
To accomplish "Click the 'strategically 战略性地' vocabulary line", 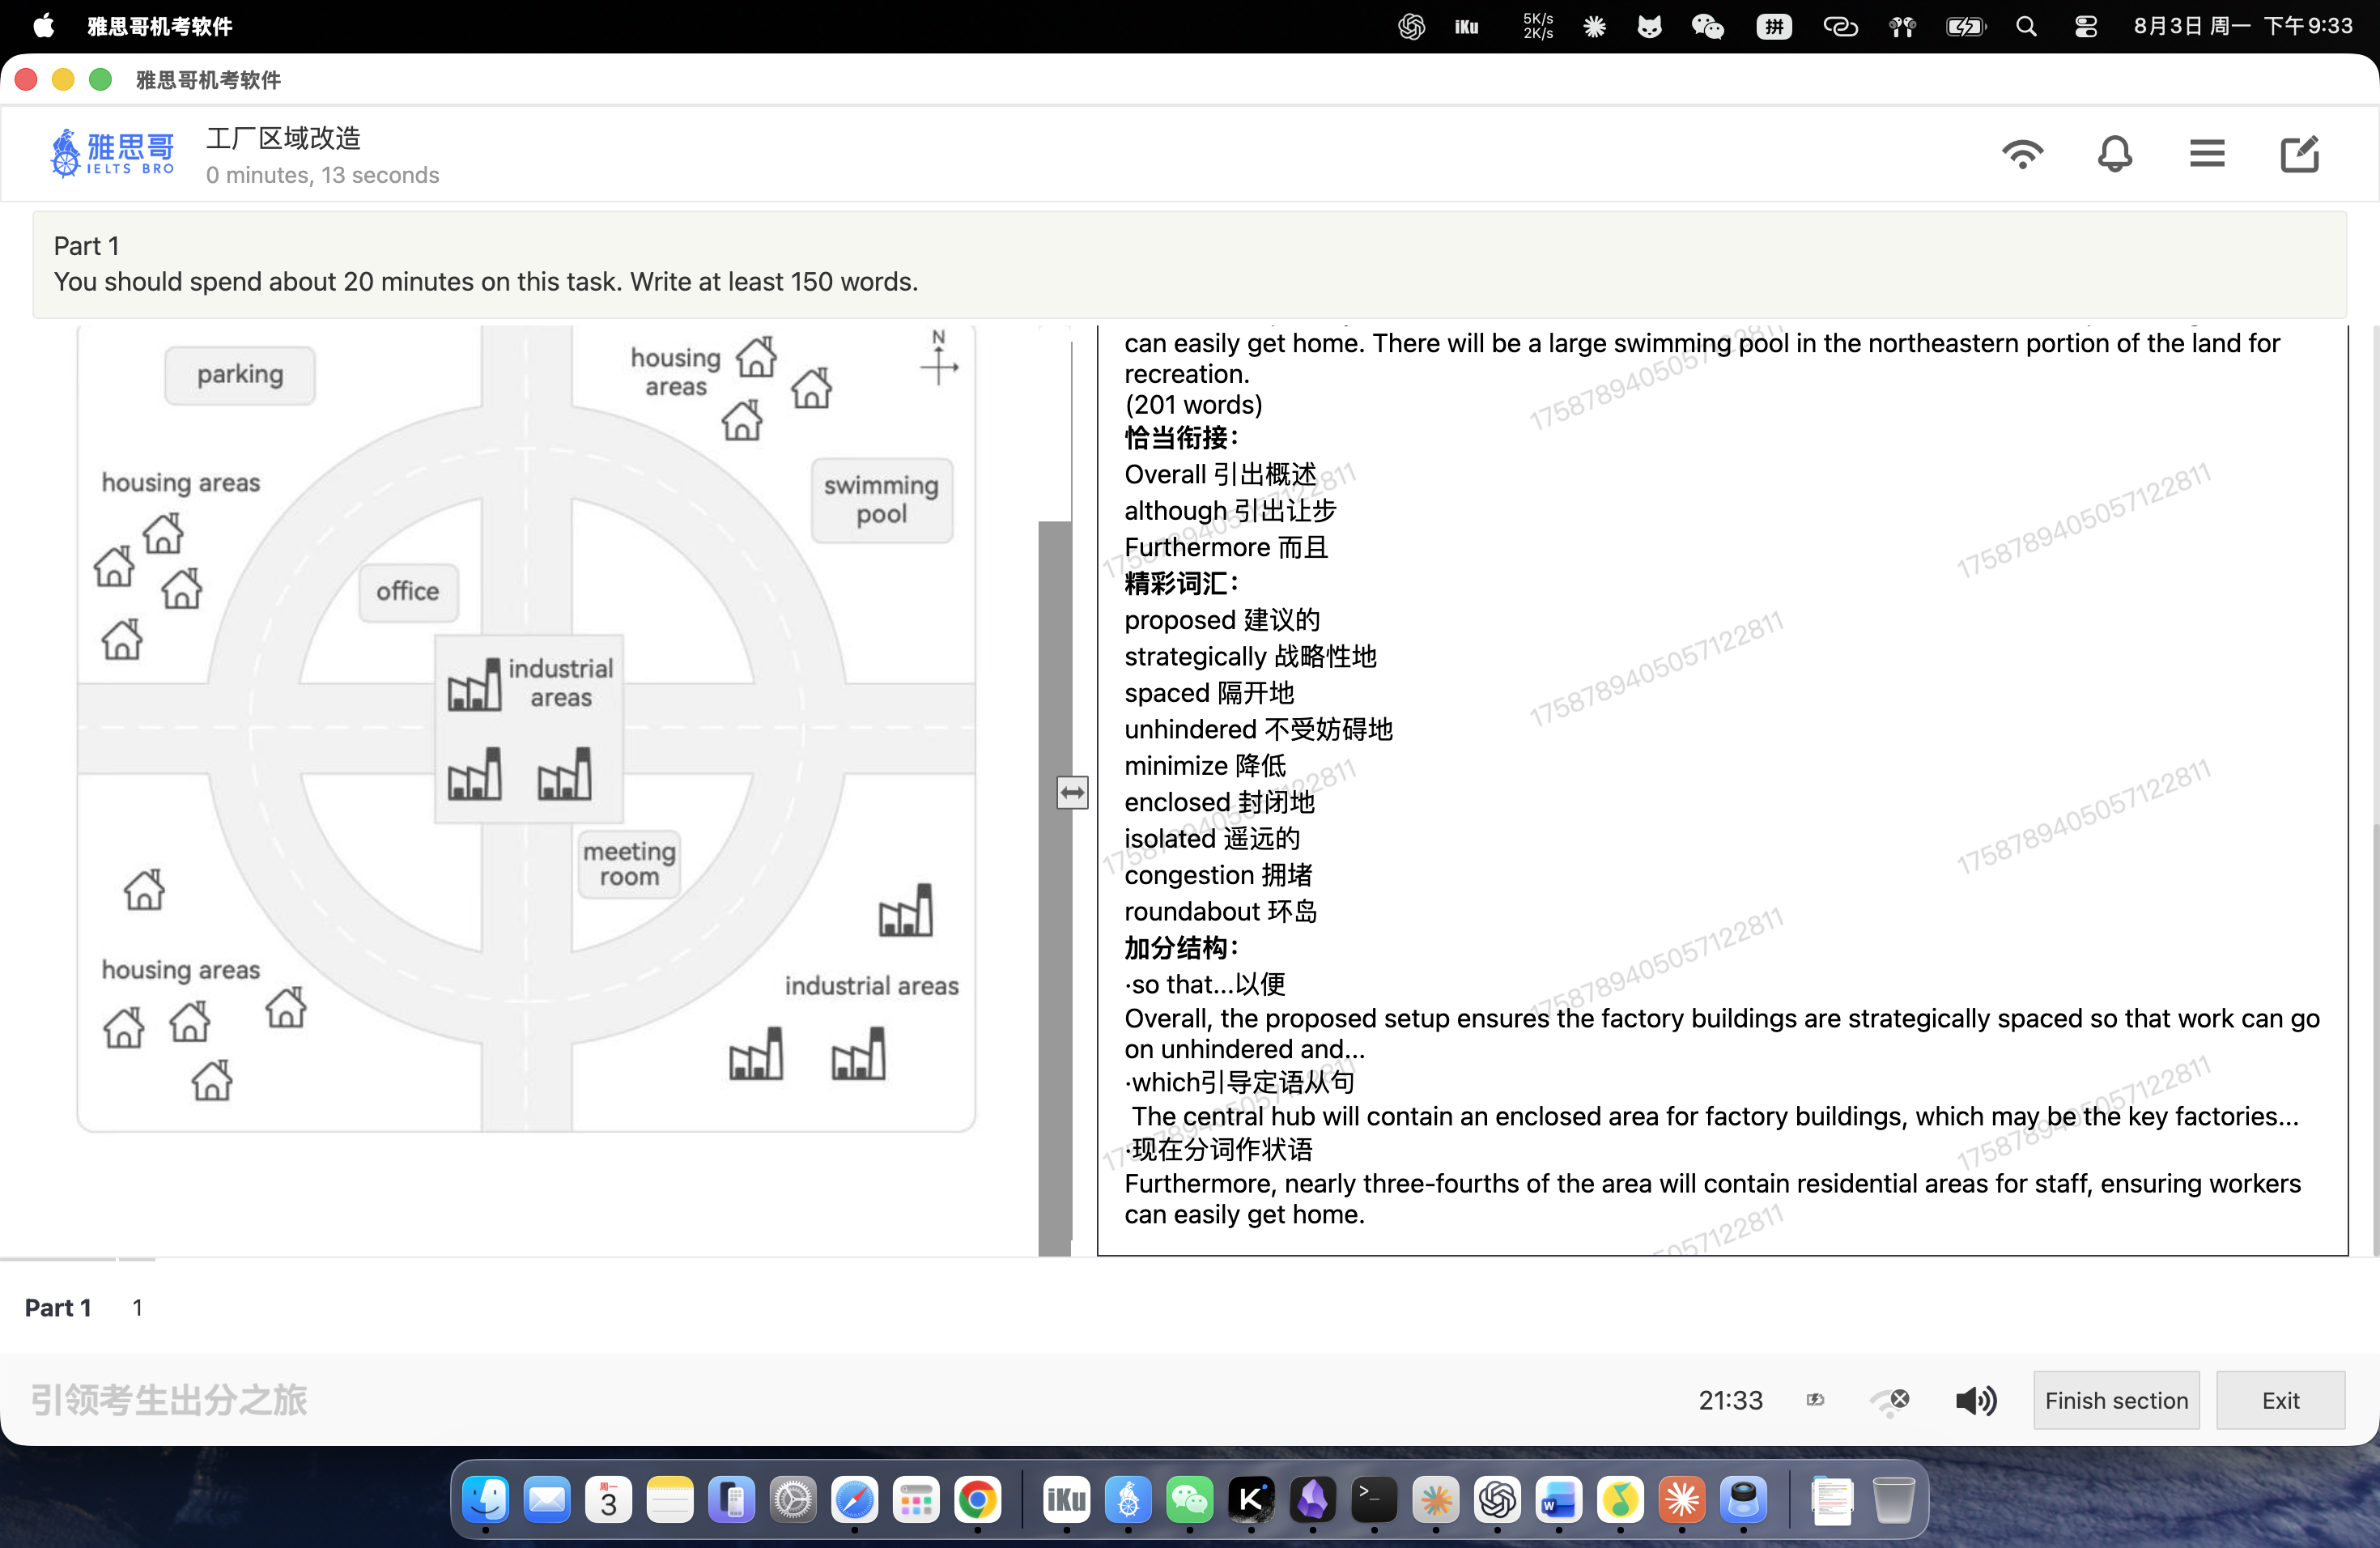I will pyautogui.click(x=1250, y=656).
